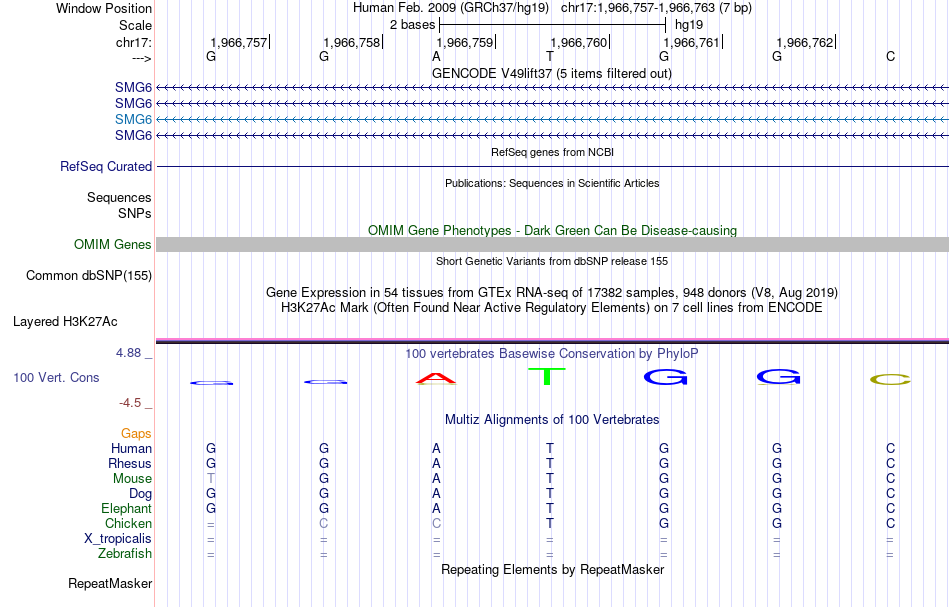Click Publications: Sequences in Scientific Articles title
This screenshot has width=950, height=607.
point(552,183)
